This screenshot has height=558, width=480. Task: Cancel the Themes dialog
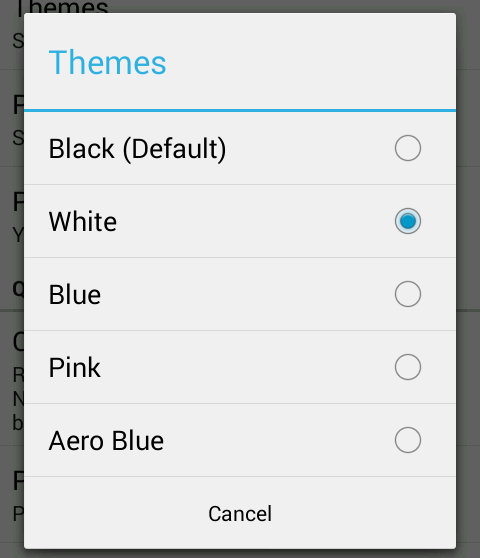(240, 513)
